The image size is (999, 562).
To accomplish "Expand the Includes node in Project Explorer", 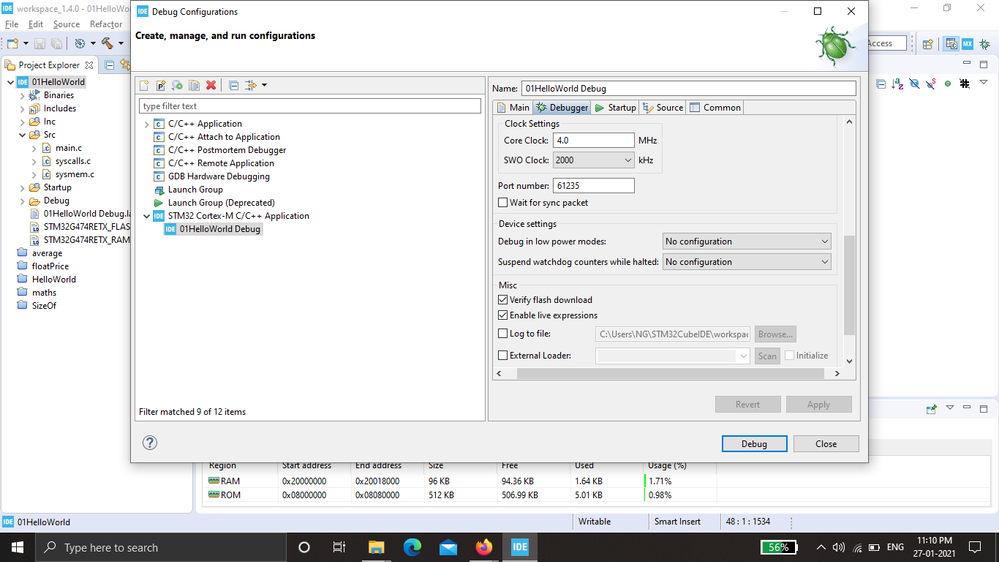I will click(22, 109).
